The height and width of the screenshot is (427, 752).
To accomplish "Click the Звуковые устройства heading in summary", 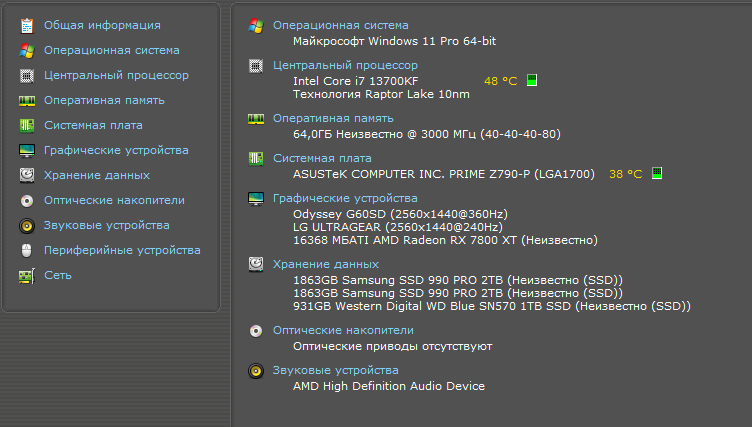I will coord(335,370).
